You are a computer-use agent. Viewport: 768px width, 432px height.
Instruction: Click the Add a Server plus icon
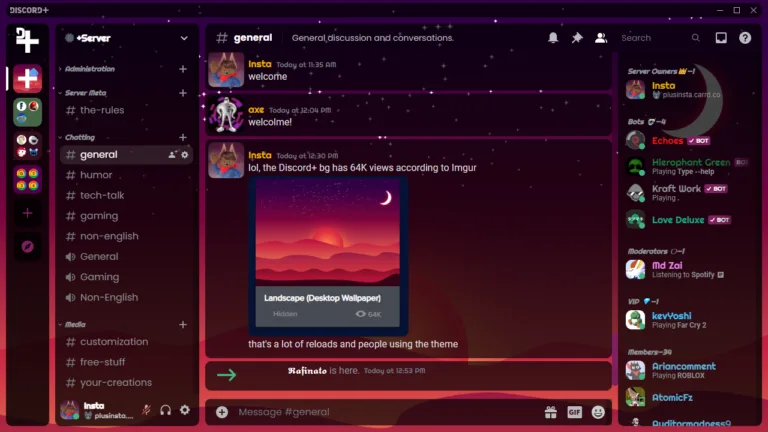27,213
